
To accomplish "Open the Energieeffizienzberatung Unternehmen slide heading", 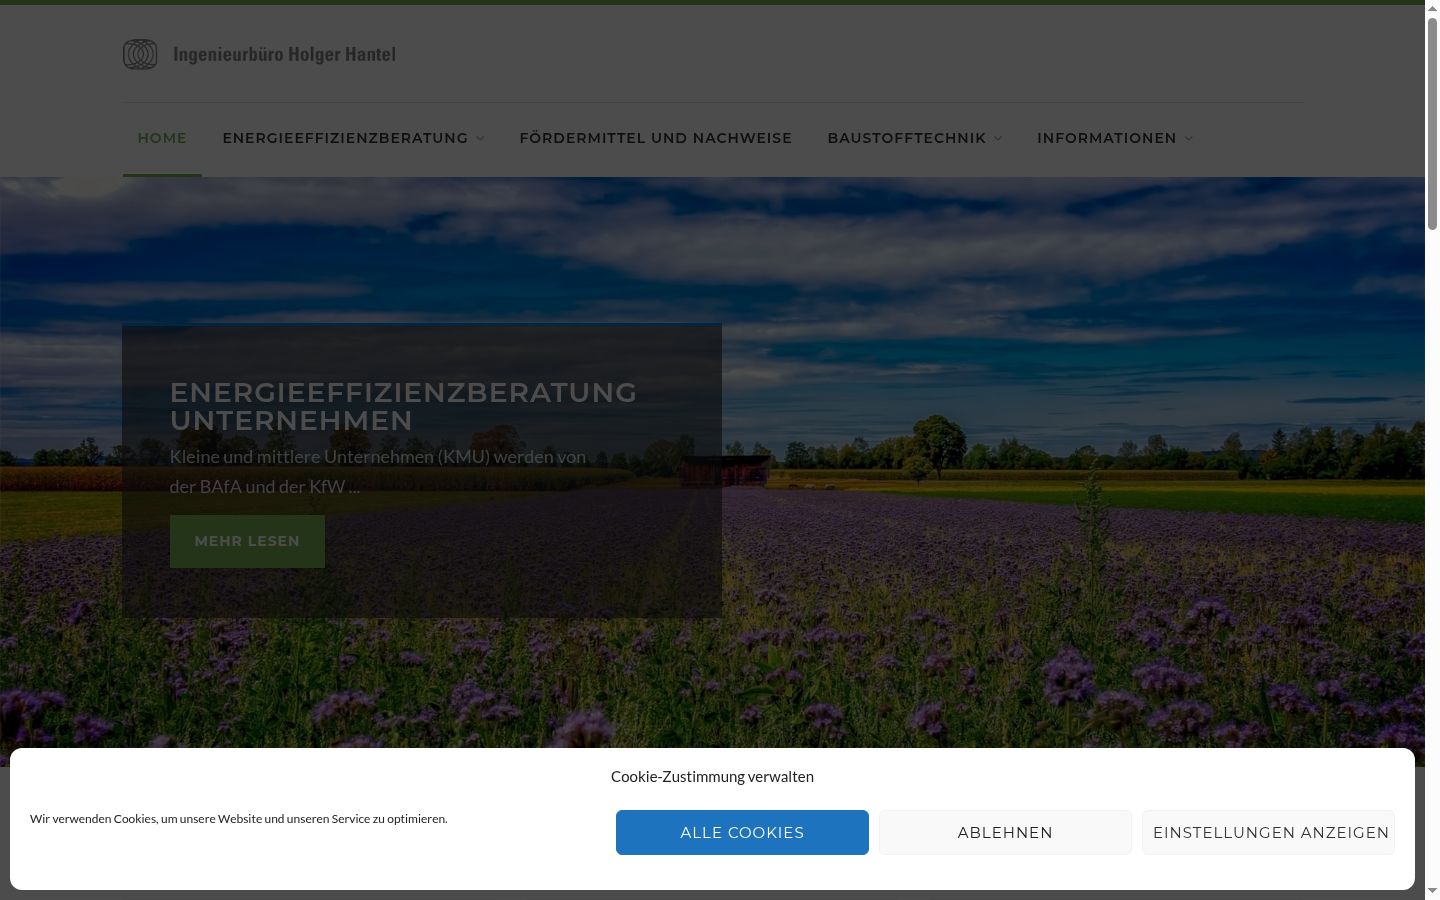I will [x=403, y=406].
